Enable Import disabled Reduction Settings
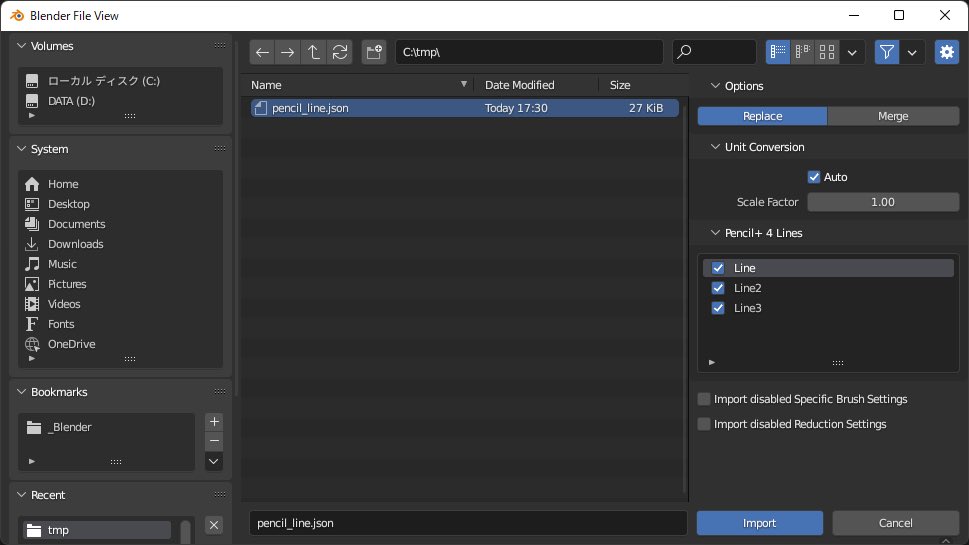Viewport: 969px width, 545px height. [x=704, y=424]
